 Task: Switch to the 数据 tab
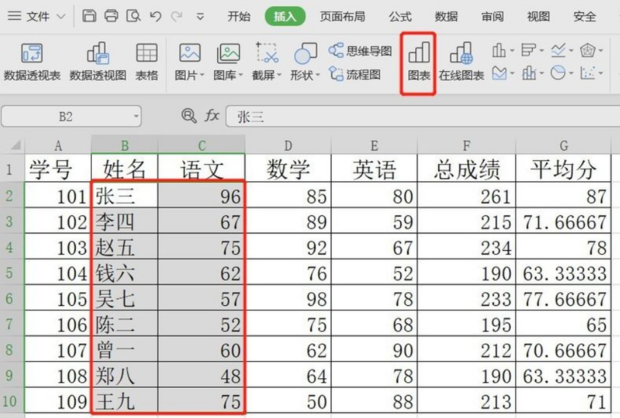pyautogui.click(x=446, y=16)
